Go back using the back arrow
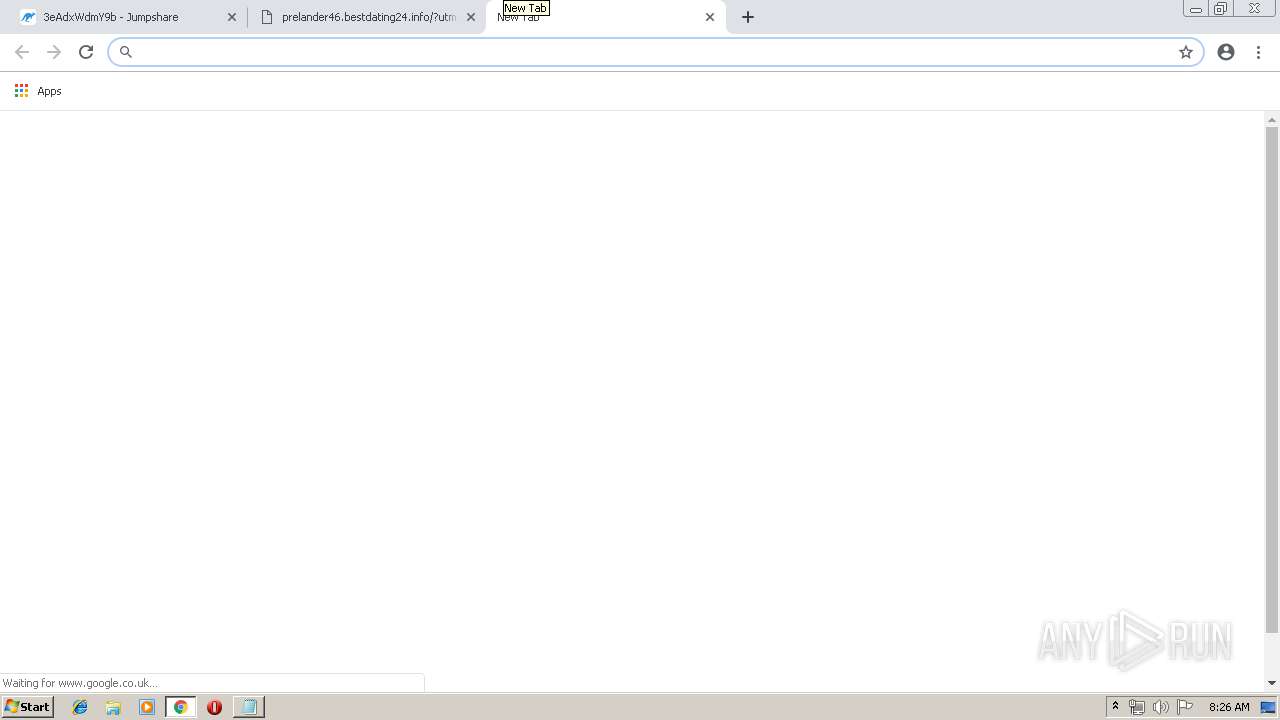This screenshot has height=720, width=1280. (x=22, y=52)
